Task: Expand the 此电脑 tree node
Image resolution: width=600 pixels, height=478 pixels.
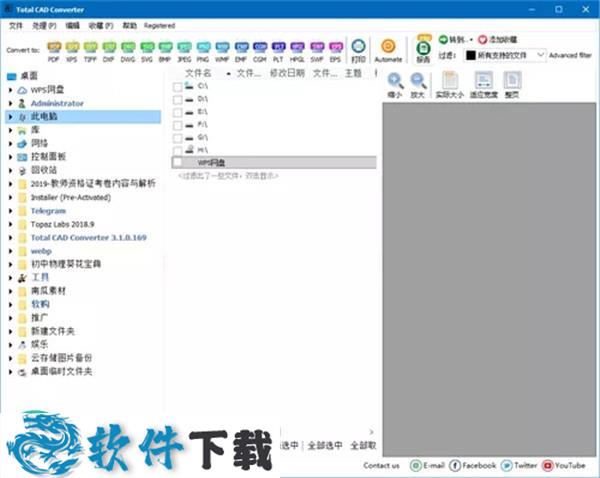Action: [11, 117]
